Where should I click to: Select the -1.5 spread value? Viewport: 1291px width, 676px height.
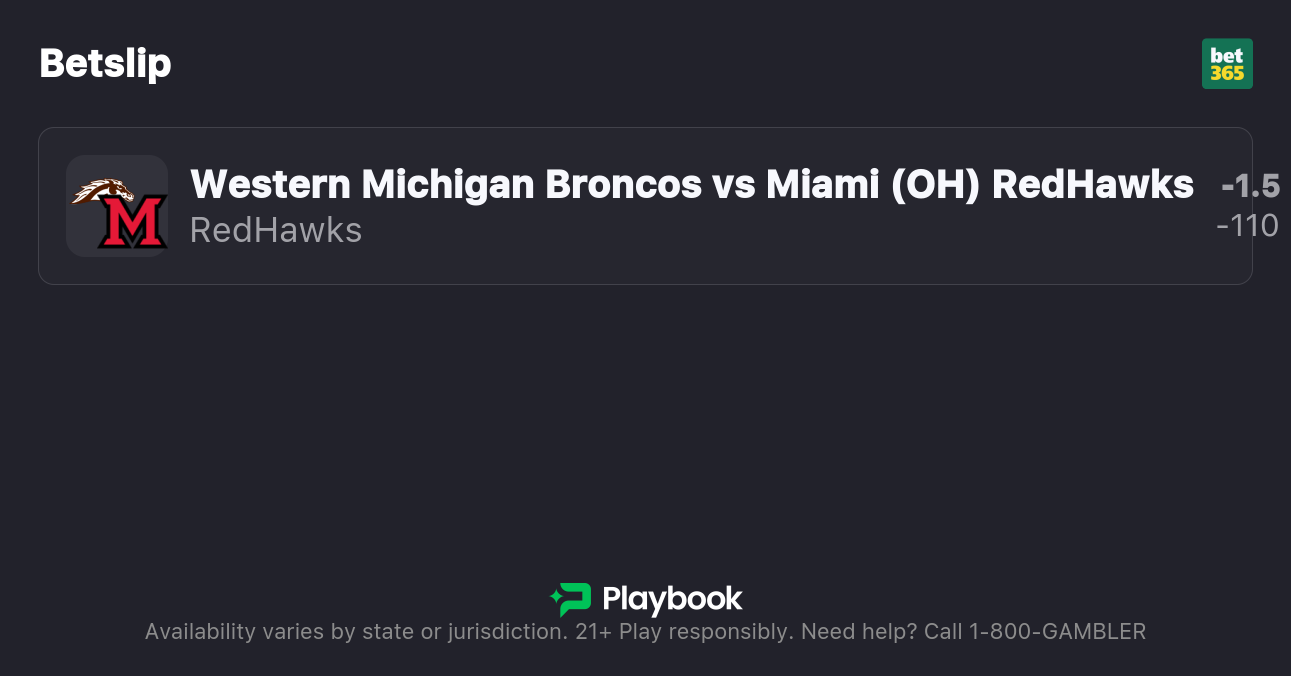pyautogui.click(x=1250, y=186)
